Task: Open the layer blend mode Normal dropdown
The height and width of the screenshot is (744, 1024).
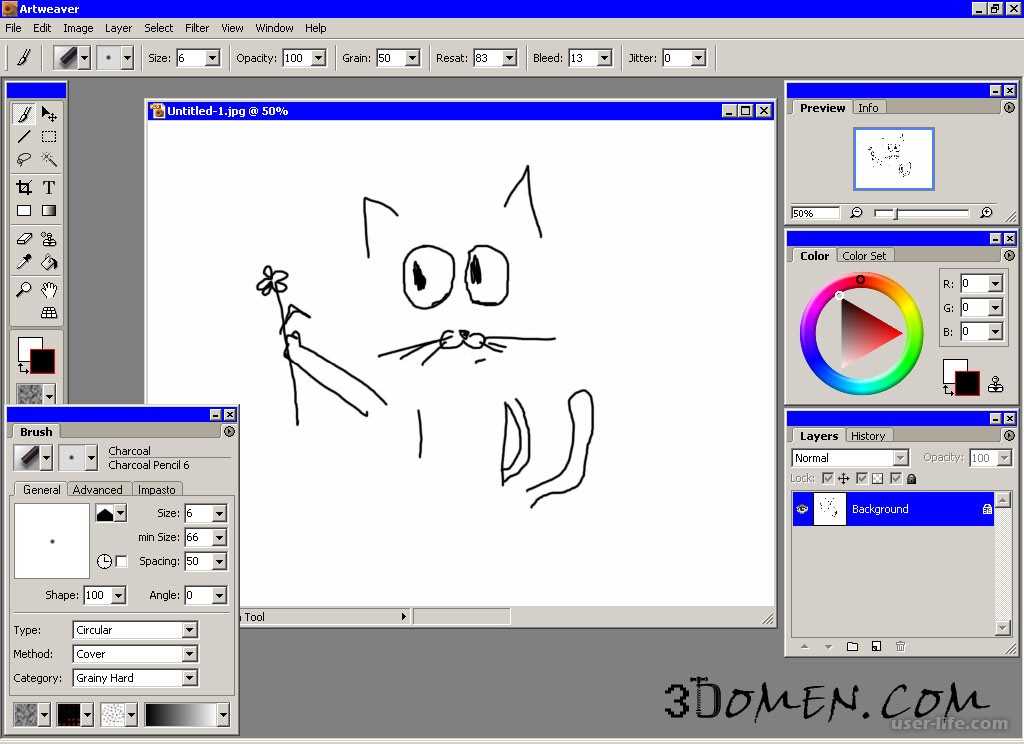Action: 849,458
